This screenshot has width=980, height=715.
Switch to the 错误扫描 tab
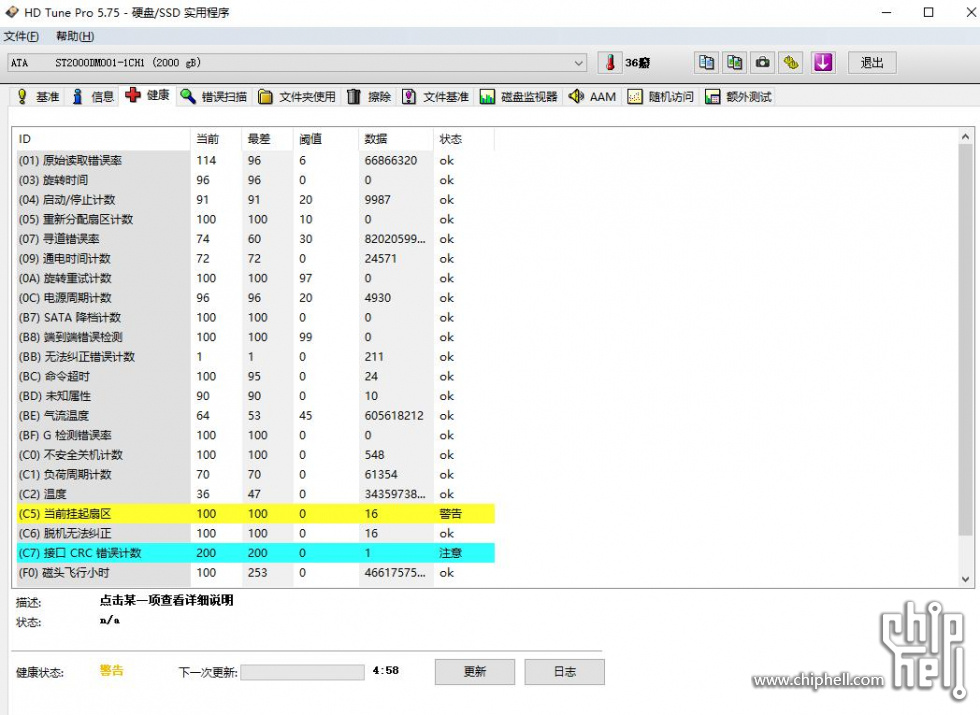214,96
